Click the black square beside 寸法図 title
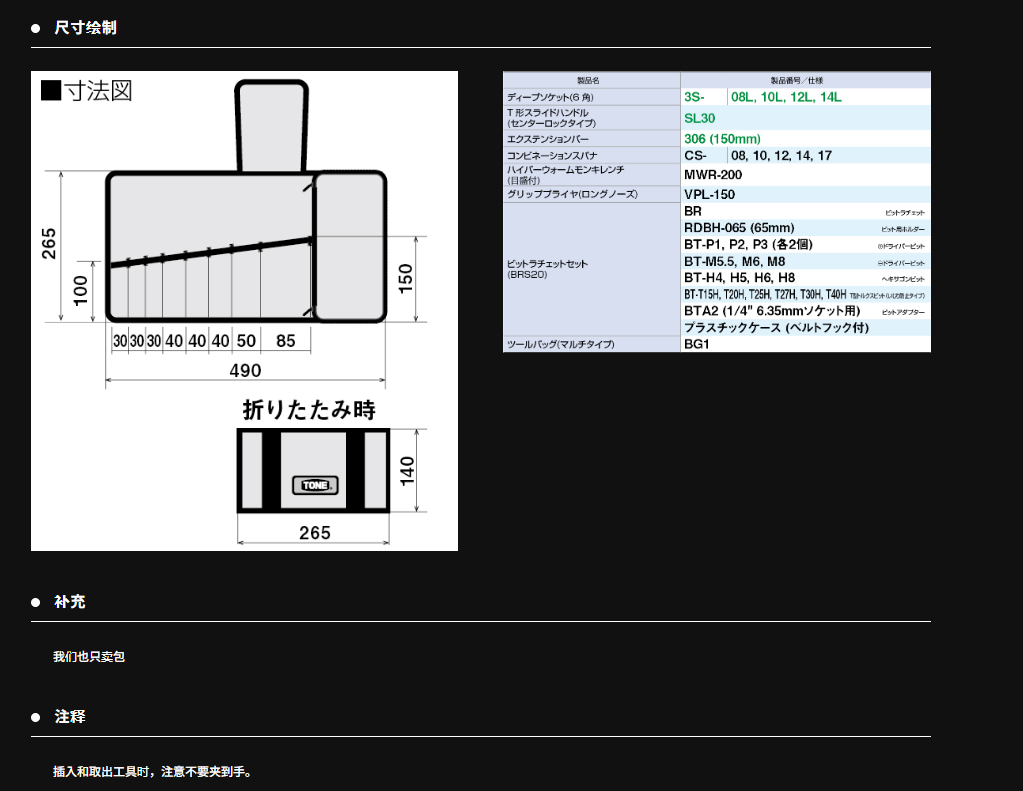Screen dimensions: 1023x791 click(51, 91)
